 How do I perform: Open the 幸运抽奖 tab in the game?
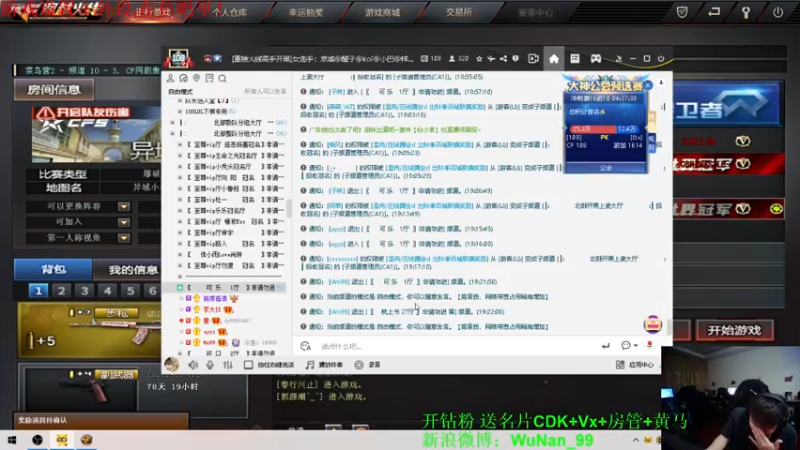(x=306, y=13)
